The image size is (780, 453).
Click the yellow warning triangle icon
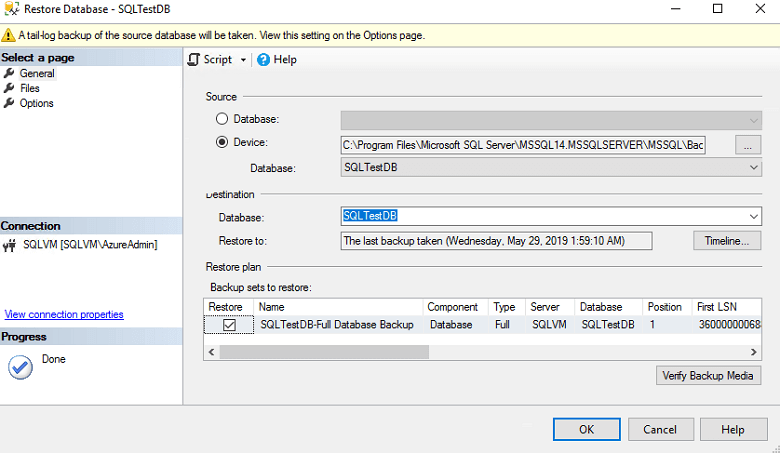tap(8, 35)
